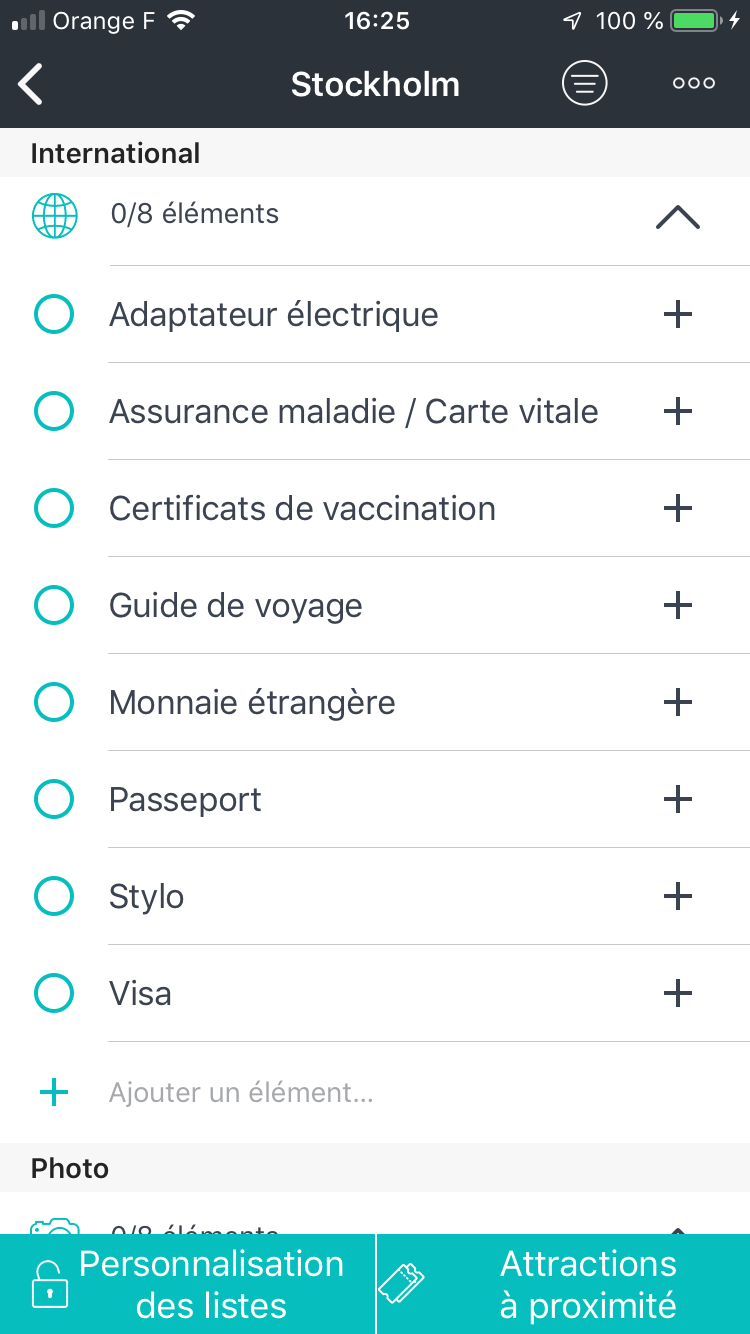Open Attractions à proximité
The image size is (750, 1334).
click(x=564, y=1284)
